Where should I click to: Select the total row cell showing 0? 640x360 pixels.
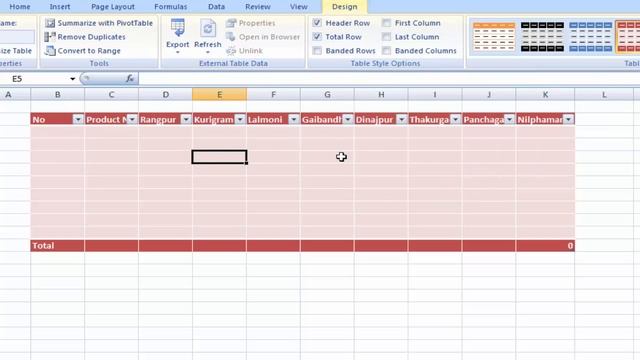pos(545,245)
